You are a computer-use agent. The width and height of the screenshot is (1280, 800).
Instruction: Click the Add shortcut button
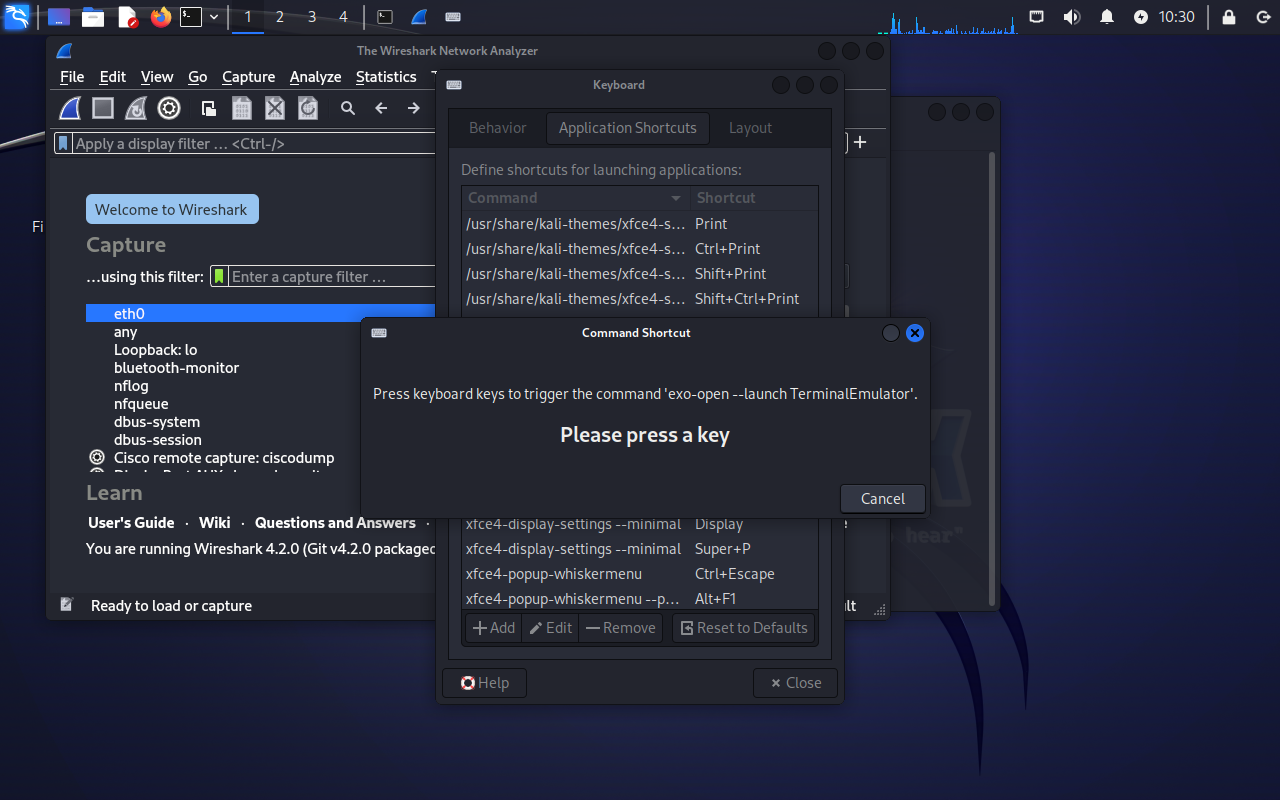[x=494, y=628]
